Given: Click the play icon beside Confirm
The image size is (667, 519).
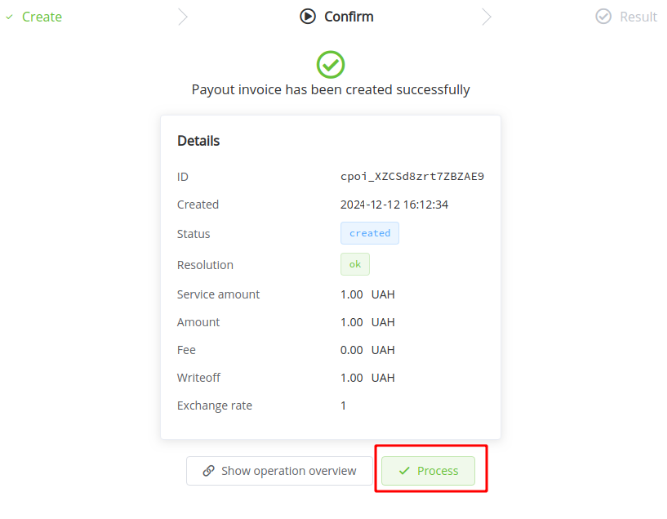Looking at the screenshot, I should click(308, 16).
